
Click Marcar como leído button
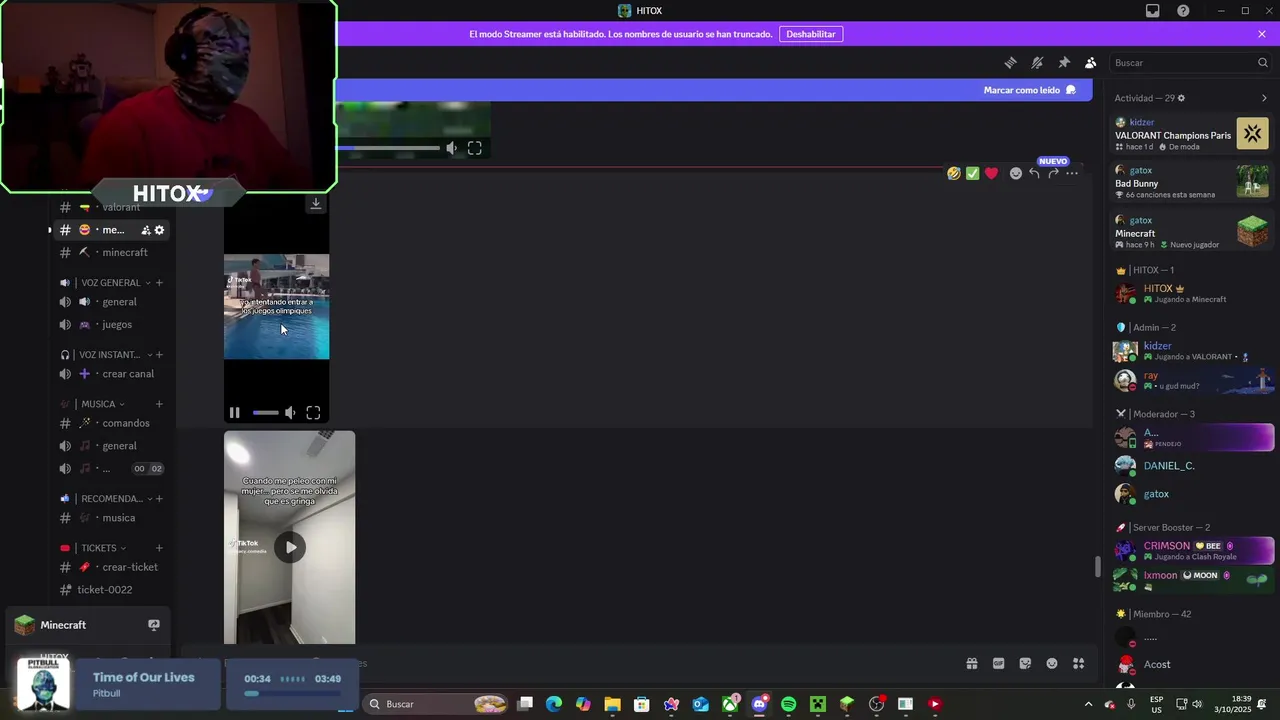[1030, 90]
